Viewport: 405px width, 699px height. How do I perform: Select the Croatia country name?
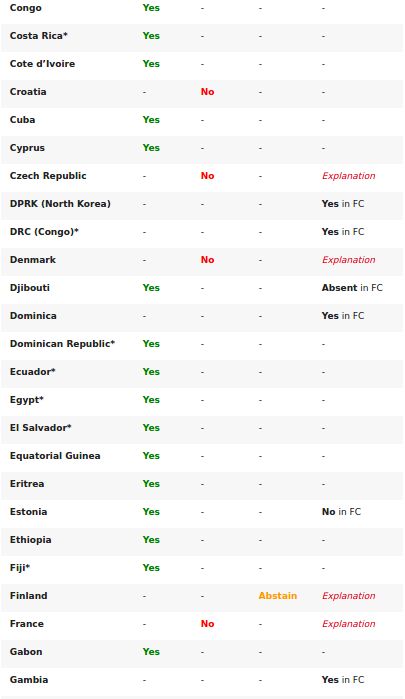(28, 92)
